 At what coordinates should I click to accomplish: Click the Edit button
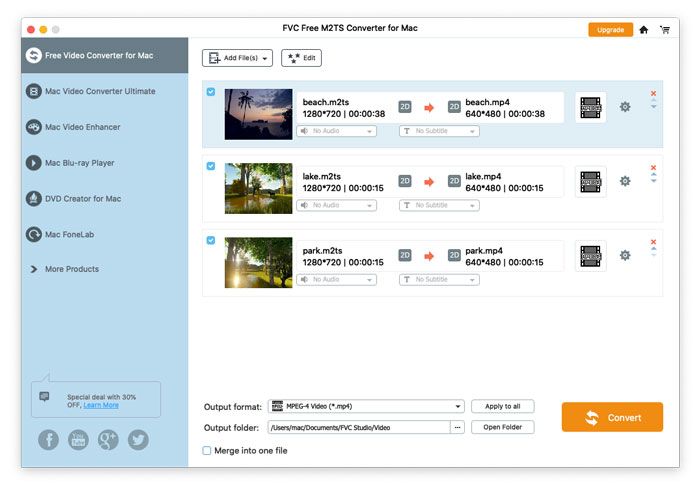click(301, 58)
